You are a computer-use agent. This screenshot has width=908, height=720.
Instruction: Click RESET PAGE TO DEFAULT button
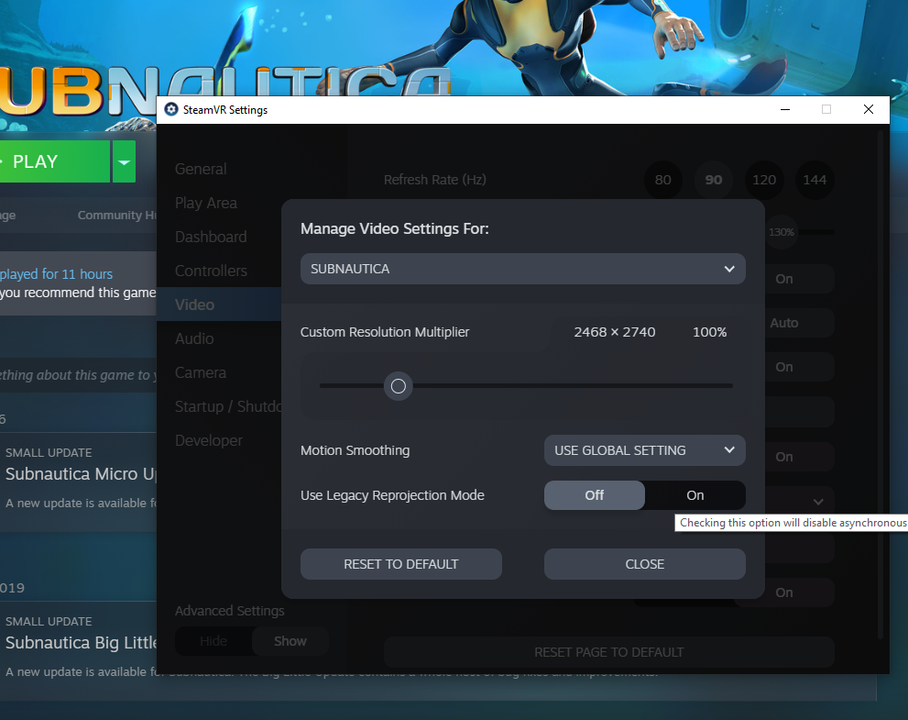[x=609, y=652]
